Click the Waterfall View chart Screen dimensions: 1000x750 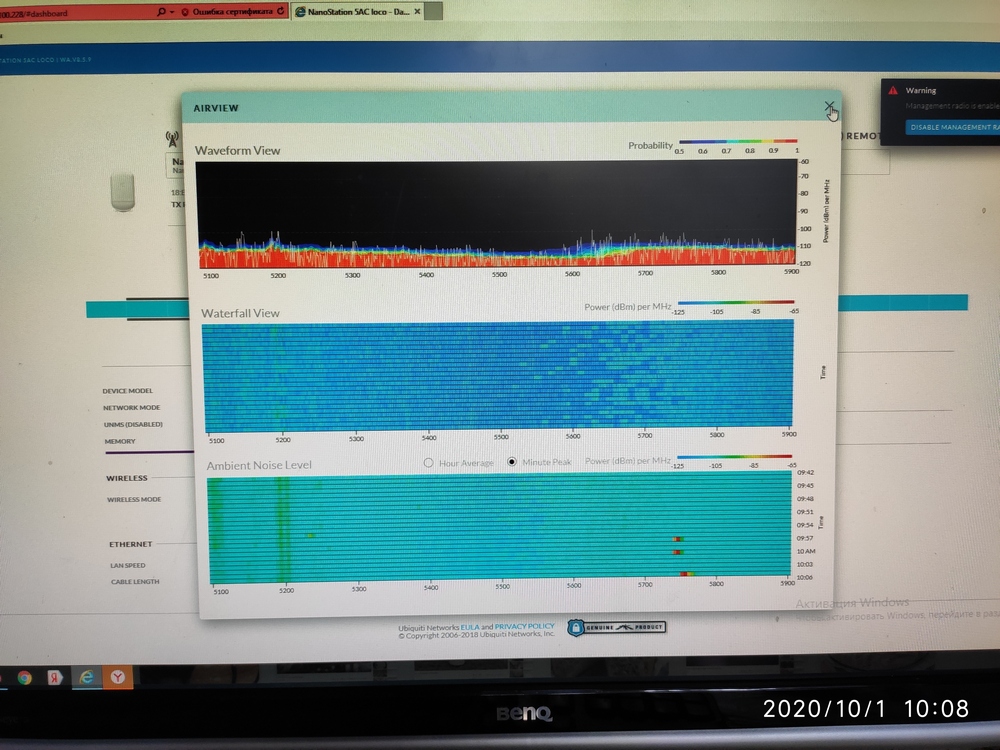(x=497, y=376)
